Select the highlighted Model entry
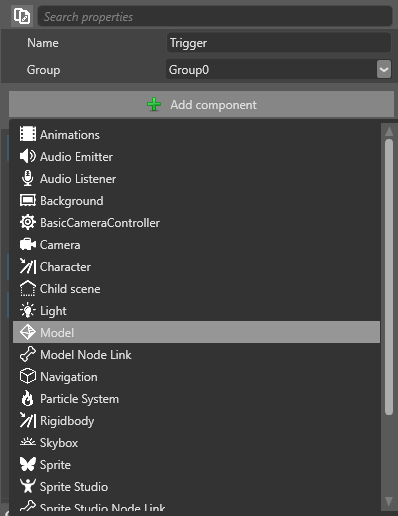The image size is (398, 516). tap(196, 332)
